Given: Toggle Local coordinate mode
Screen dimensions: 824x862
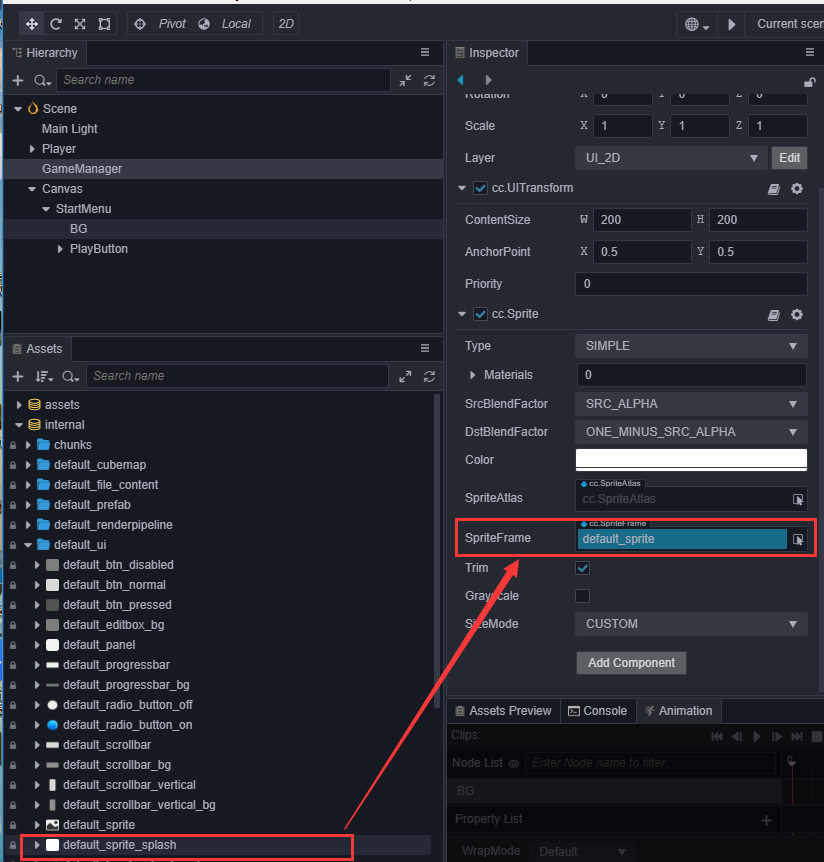Looking at the screenshot, I should [225, 24].
